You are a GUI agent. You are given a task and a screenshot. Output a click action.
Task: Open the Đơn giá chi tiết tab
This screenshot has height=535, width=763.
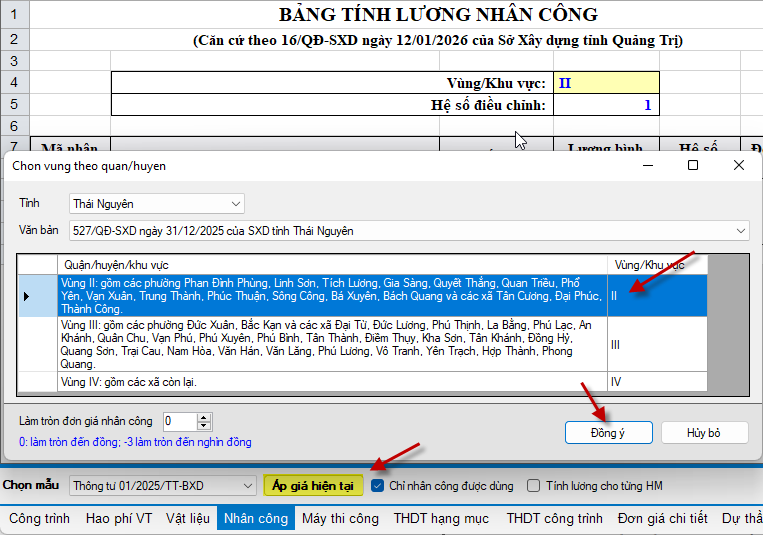[x=662, y=518]
